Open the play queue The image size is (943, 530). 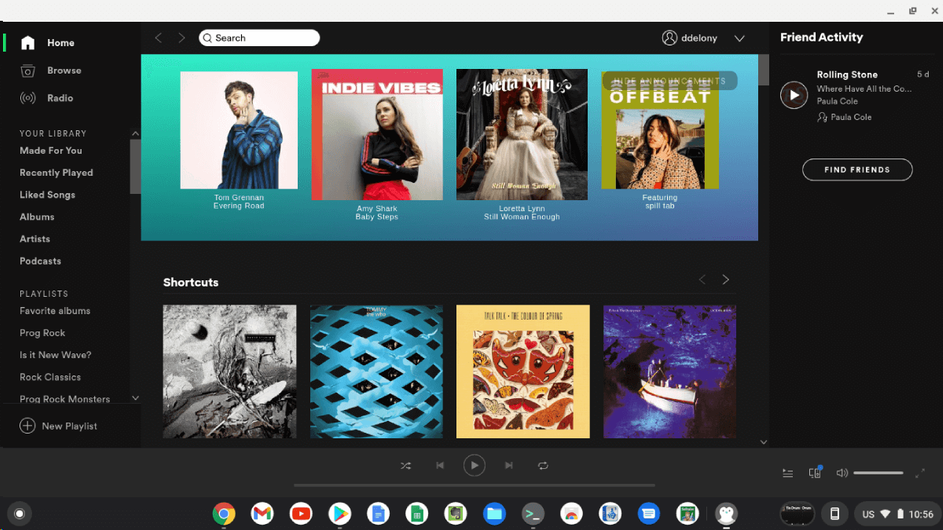tap(788, 473)
